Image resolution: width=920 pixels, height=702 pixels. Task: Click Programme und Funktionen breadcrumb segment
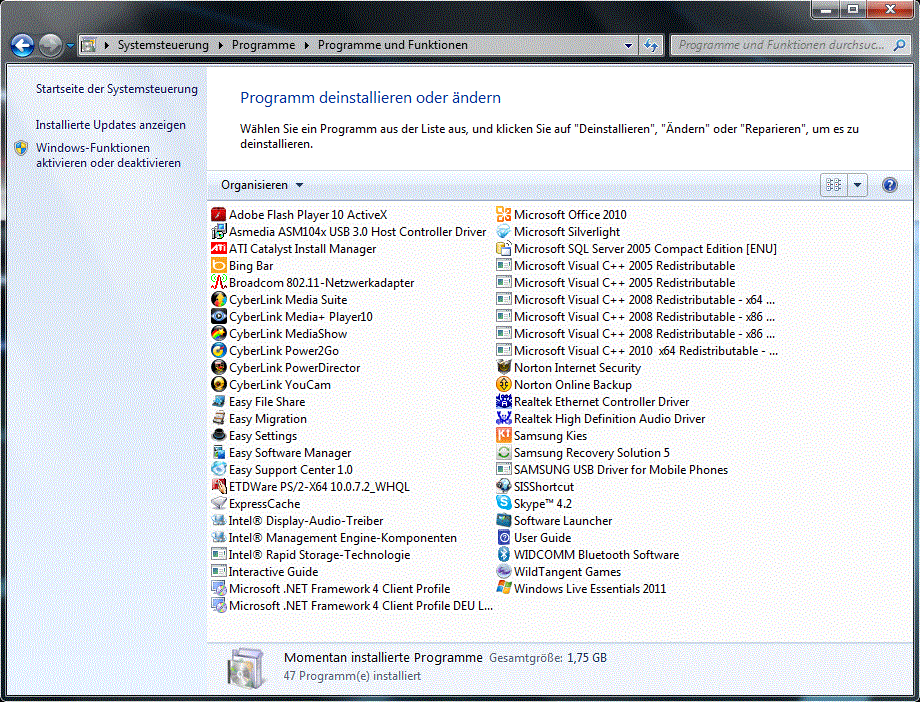393,45
